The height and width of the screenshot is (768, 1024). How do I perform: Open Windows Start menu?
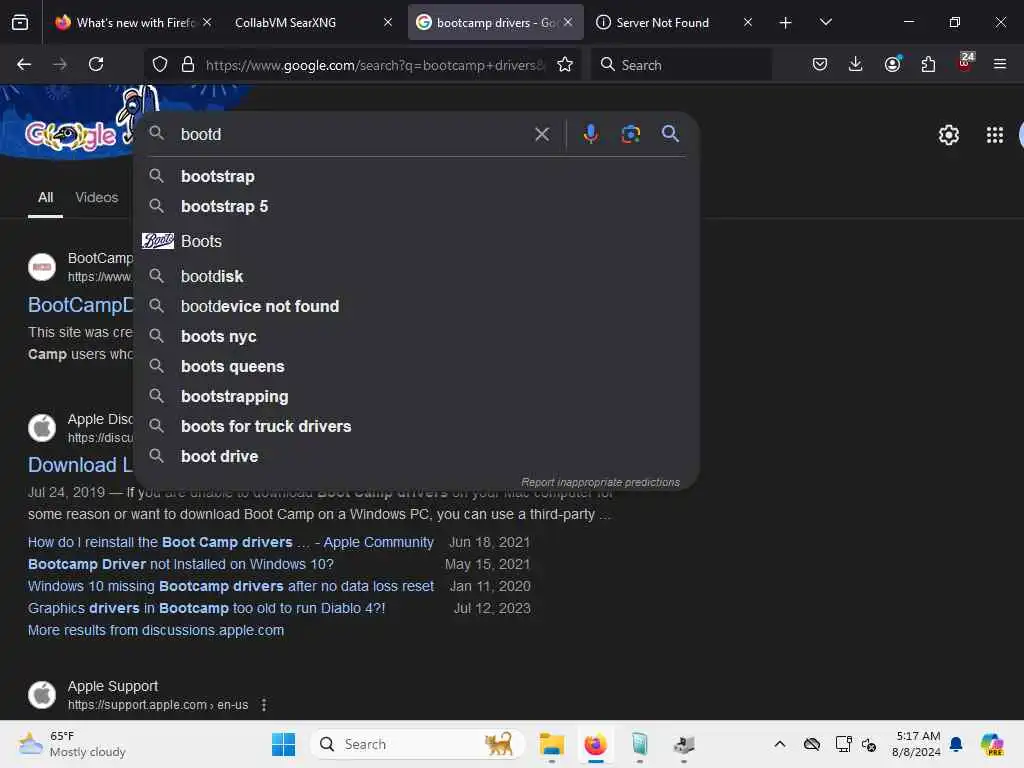click(x=283, y=744)
